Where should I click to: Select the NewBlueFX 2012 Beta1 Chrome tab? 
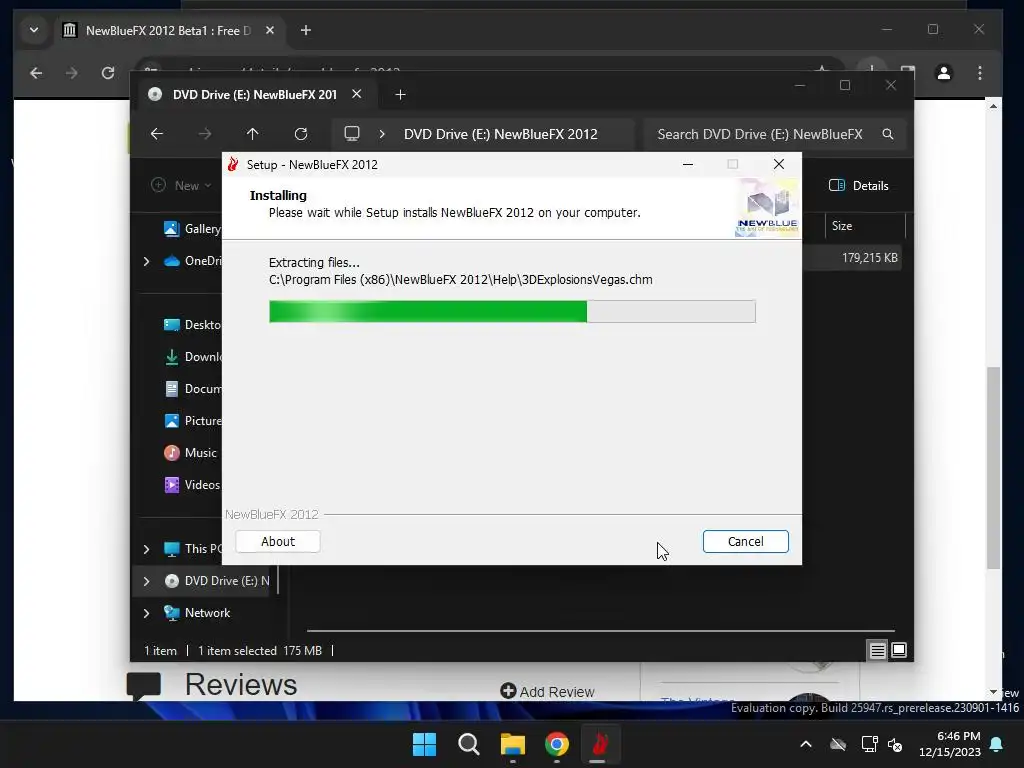pos(168,31)
